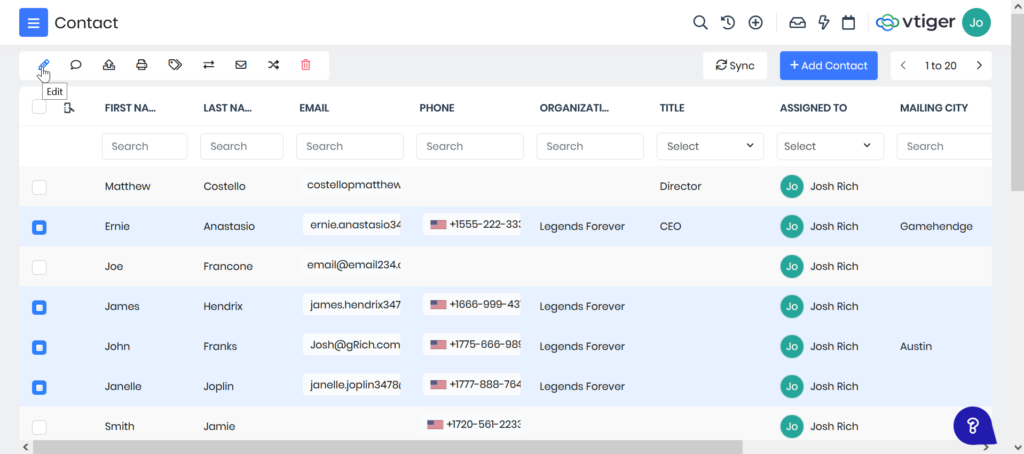
Task: Click the tag icon in toolbar
Action: tap(175, 65)
